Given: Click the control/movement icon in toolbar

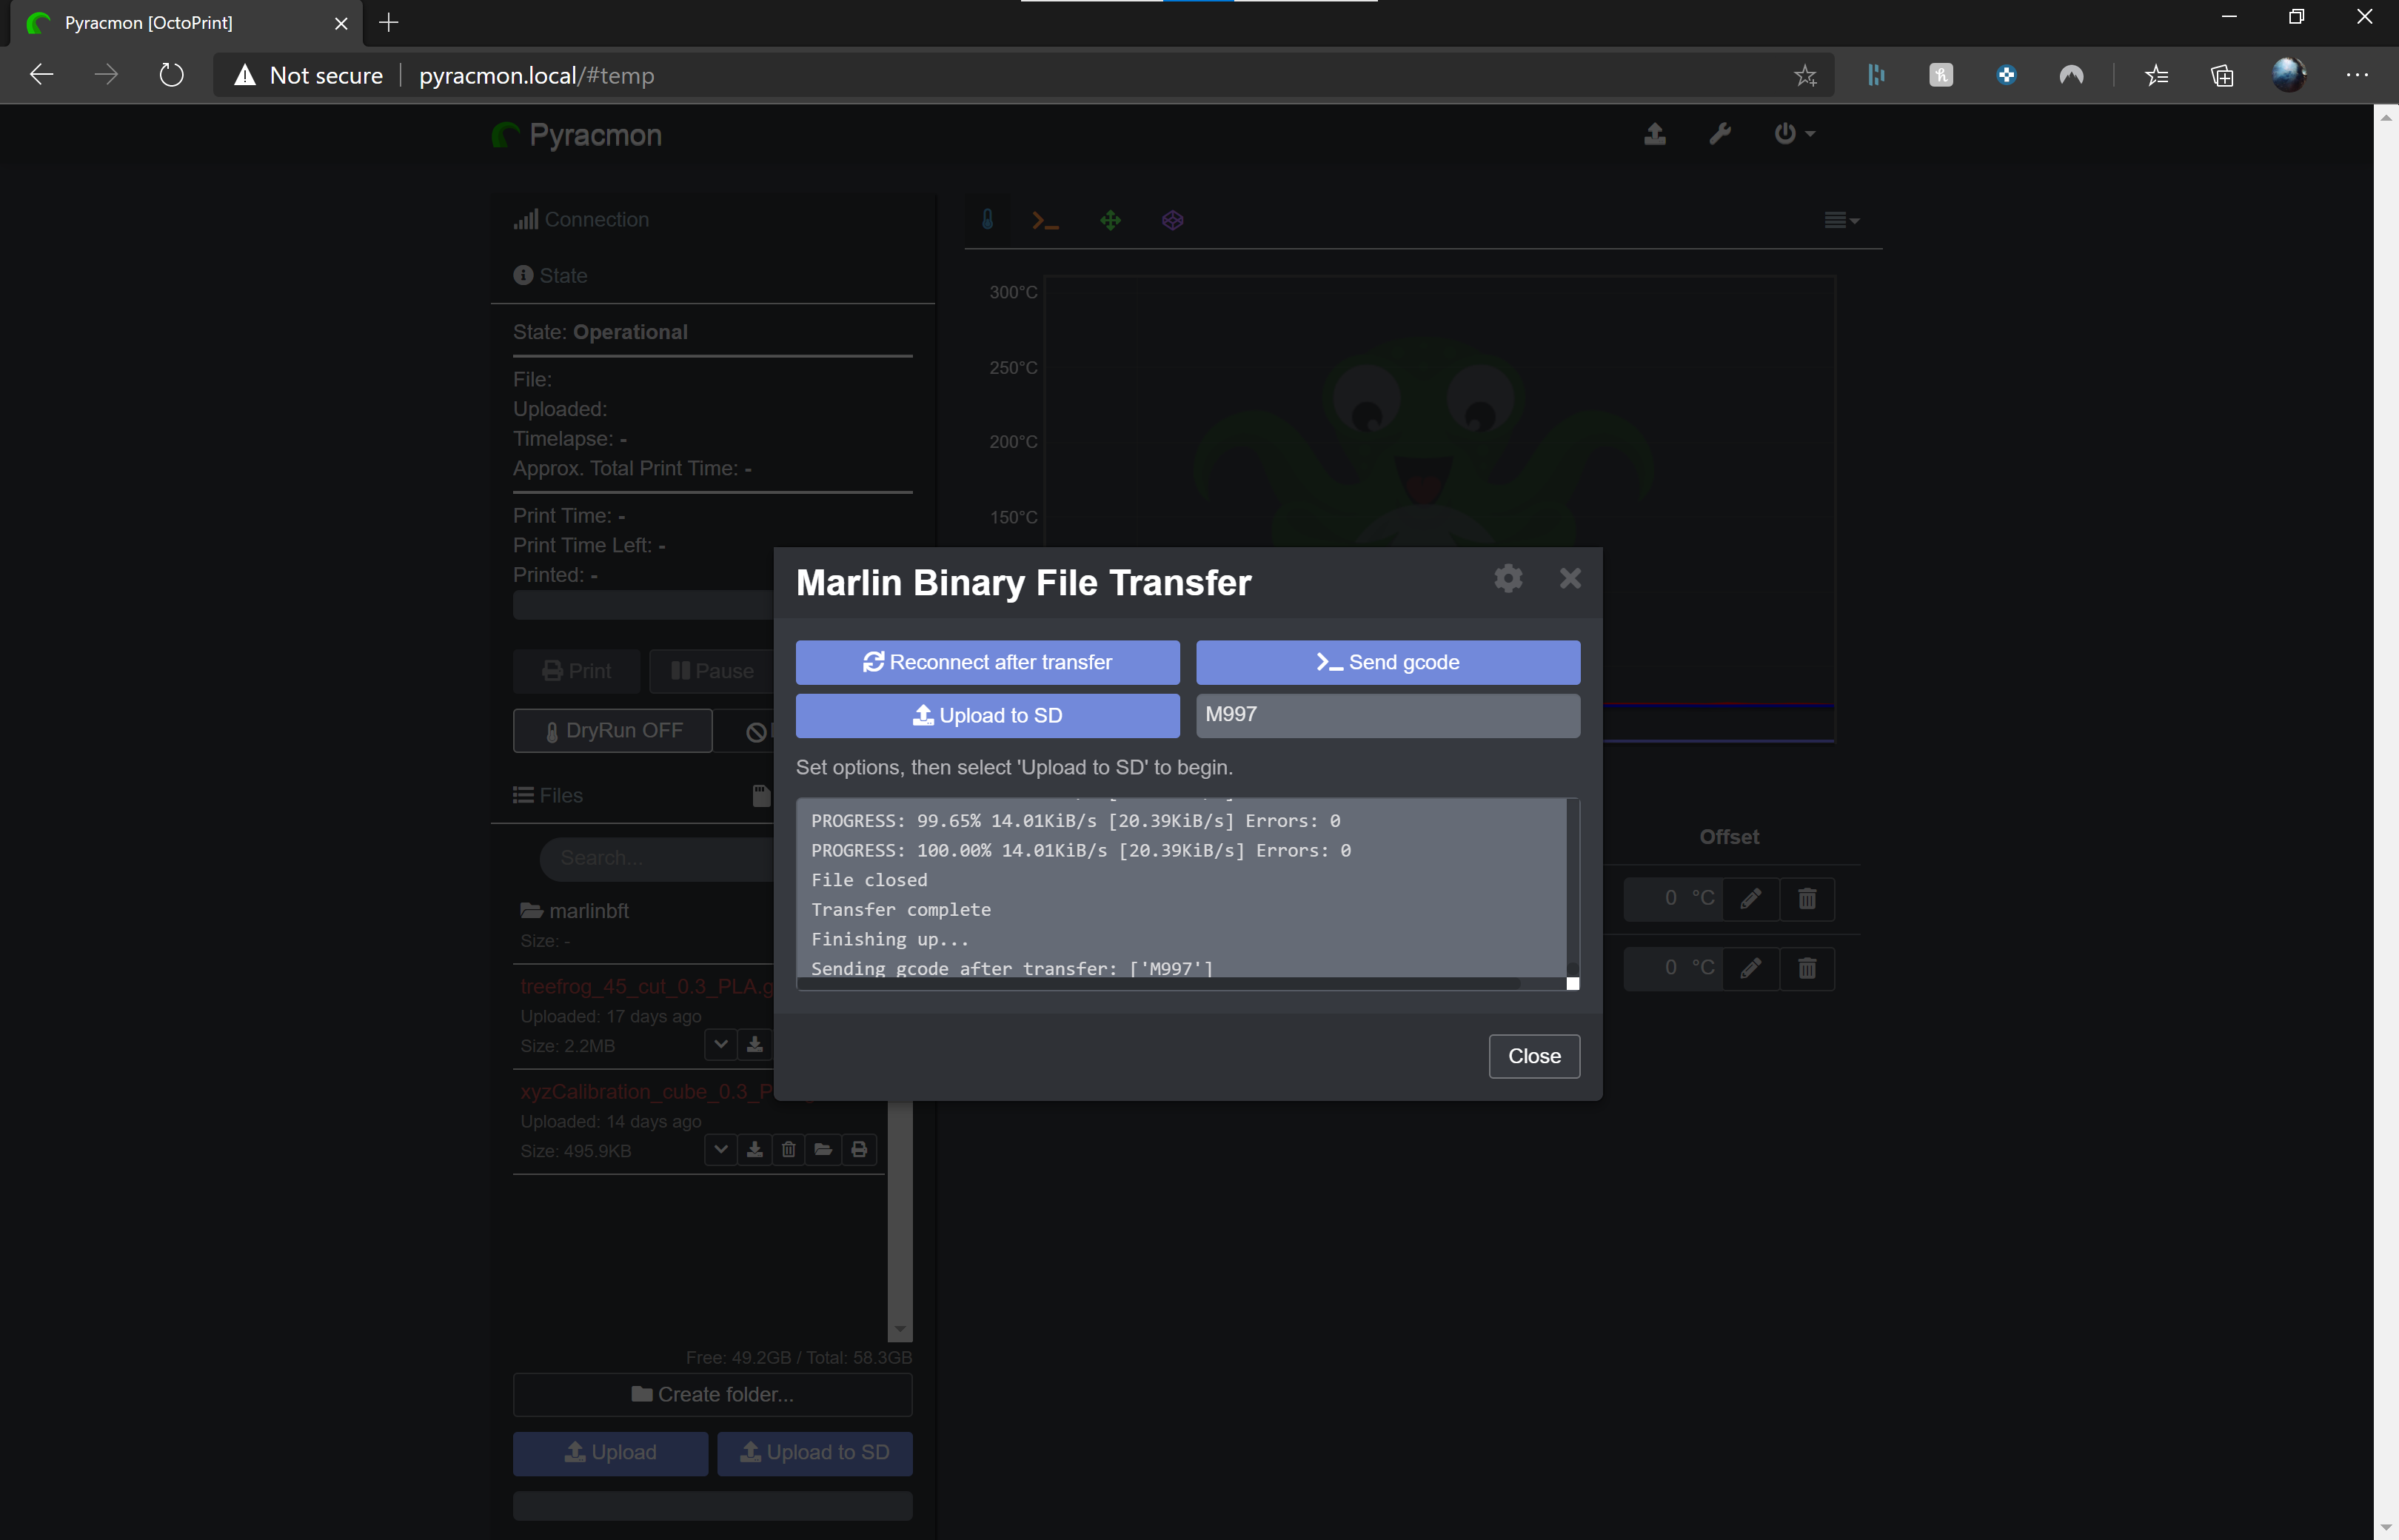Looking at the screenshot, I should pyautogui.click(x=1111, y=218).
